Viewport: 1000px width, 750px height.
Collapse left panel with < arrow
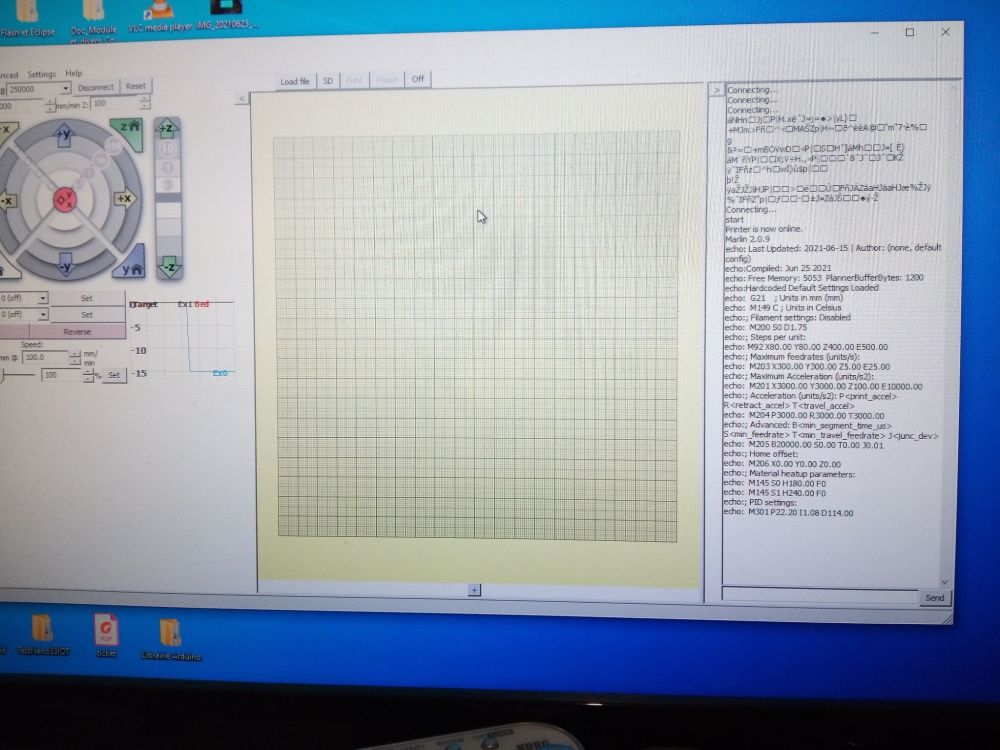point(242,98)
